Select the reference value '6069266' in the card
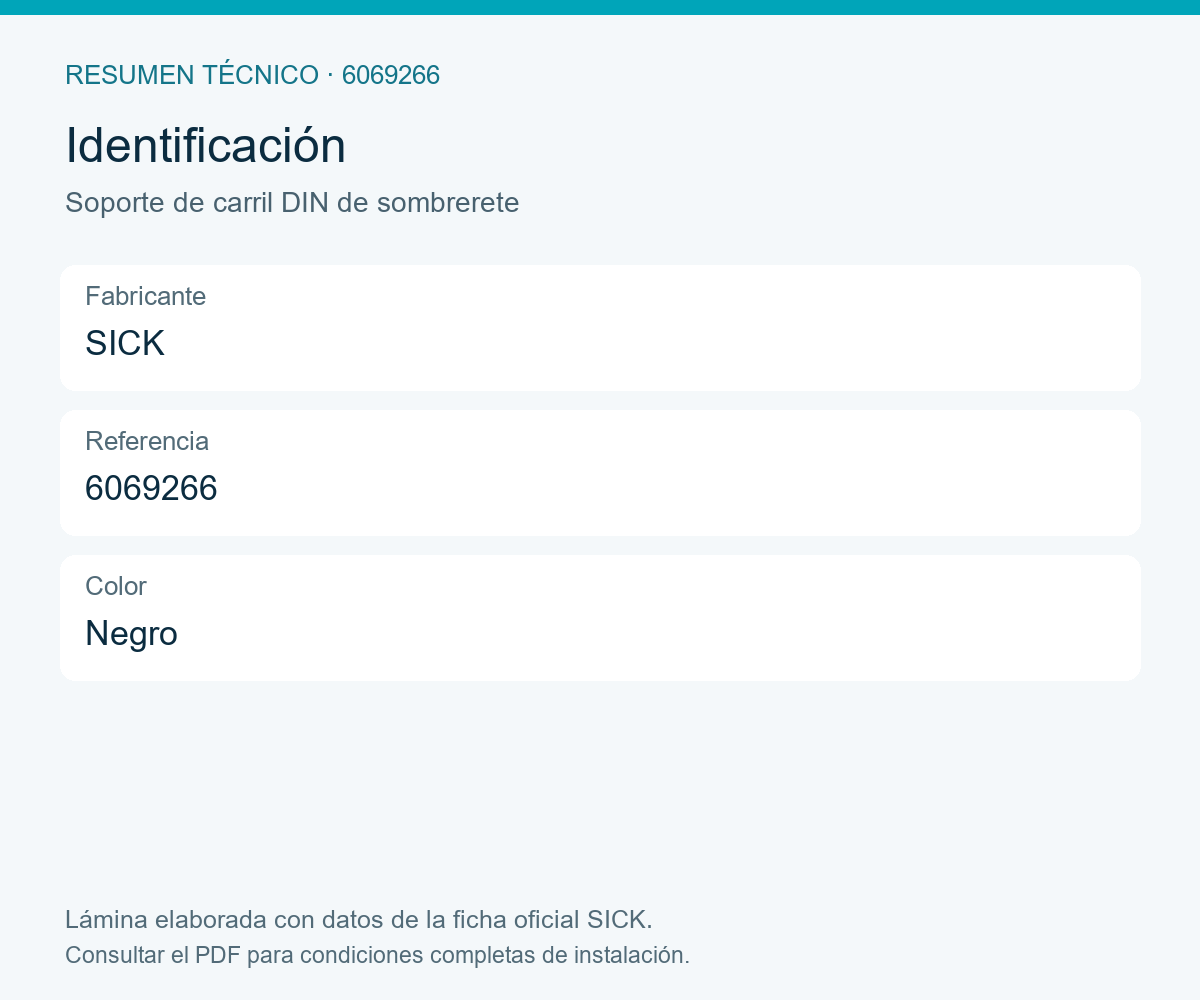Image resolution: width=1200 pixels, height=1000 pixels. [x=151, y=488]
